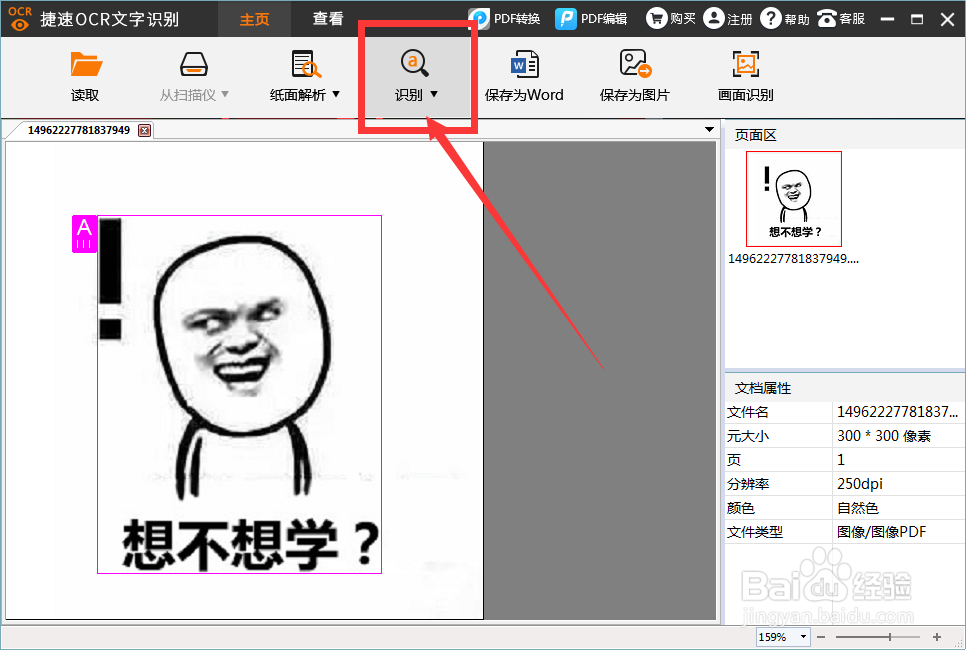This screenshot has width=966, height=650.
Task: Click the 元大小 property label
Action: pyautogui.click(x=748, y=436)
